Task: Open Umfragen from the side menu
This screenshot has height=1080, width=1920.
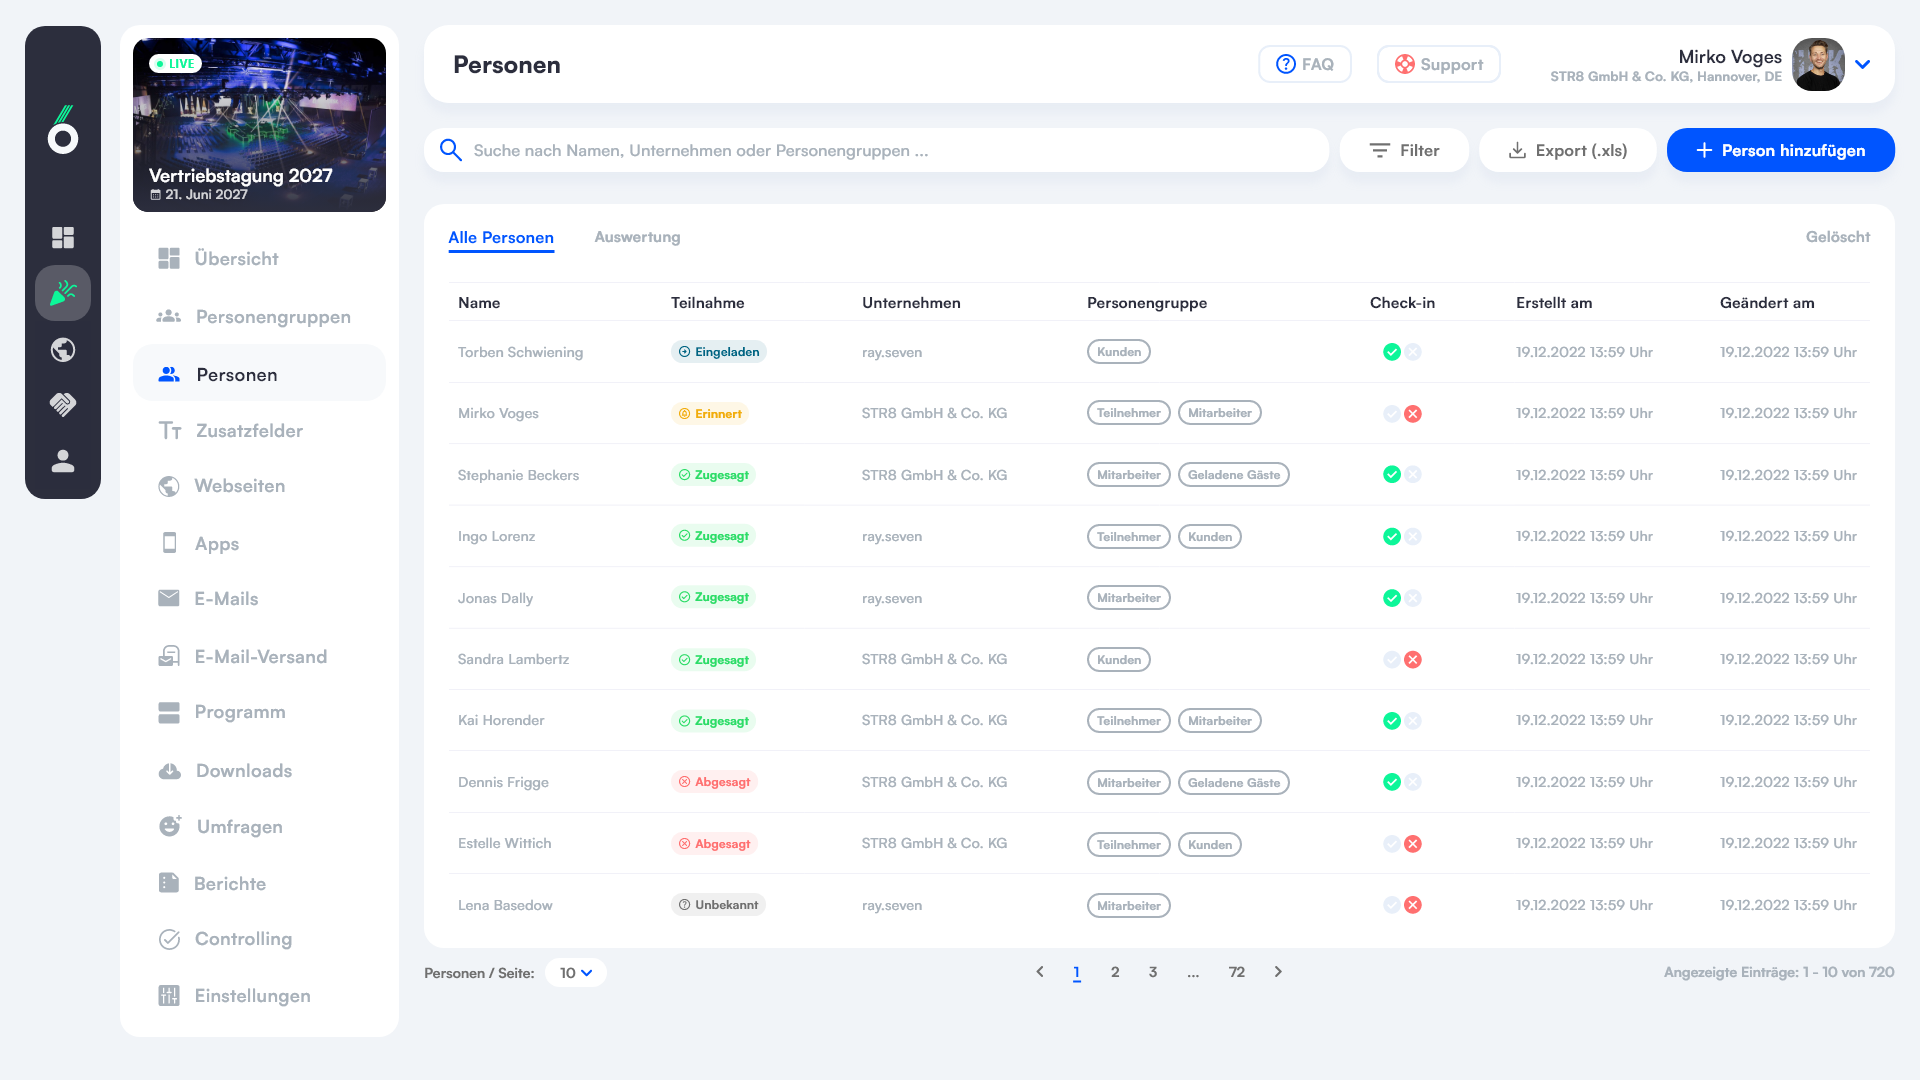Action: tap(239, 827)
